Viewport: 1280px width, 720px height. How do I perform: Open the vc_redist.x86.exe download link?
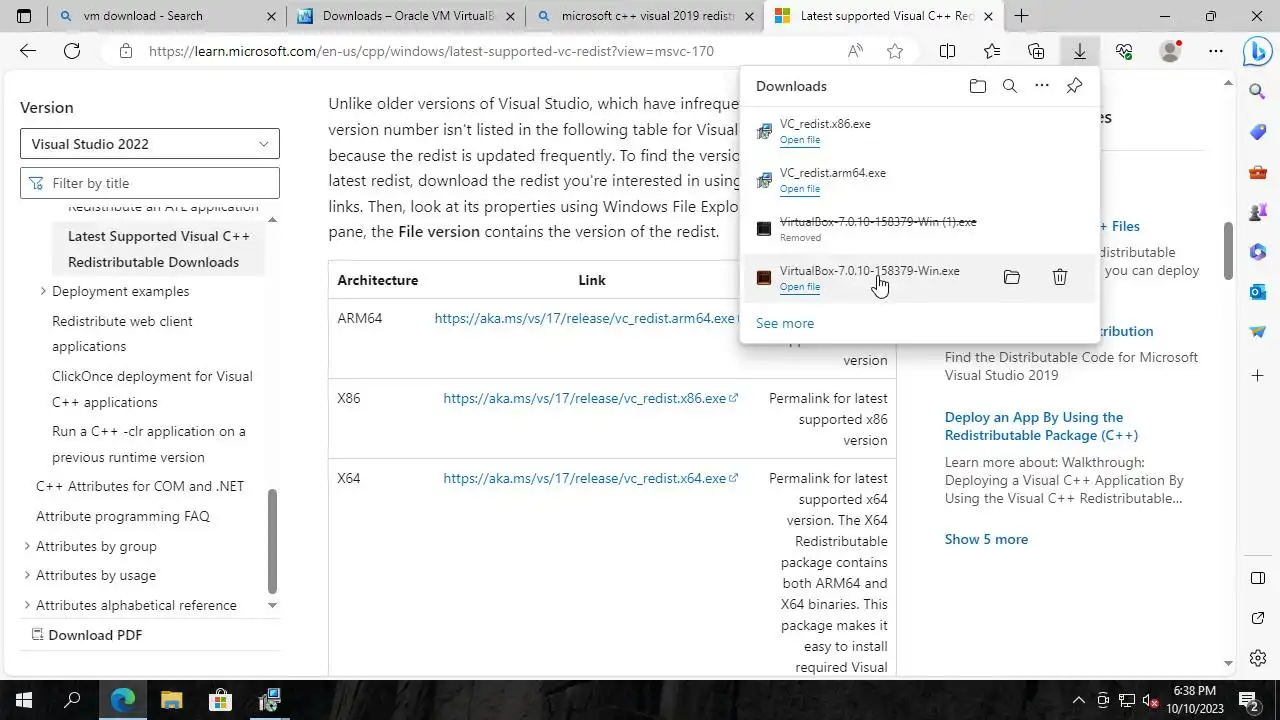pyautogui.click(x=590, y=398)
